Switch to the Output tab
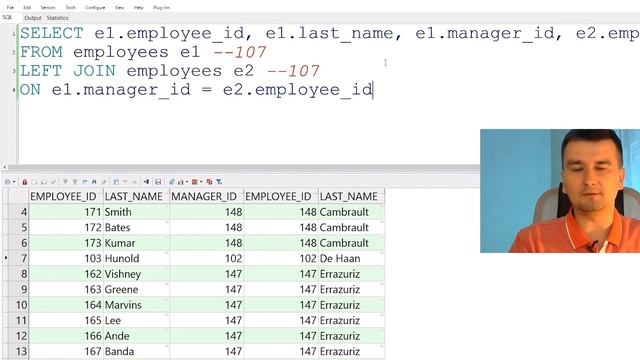 [x=33, y=18]
